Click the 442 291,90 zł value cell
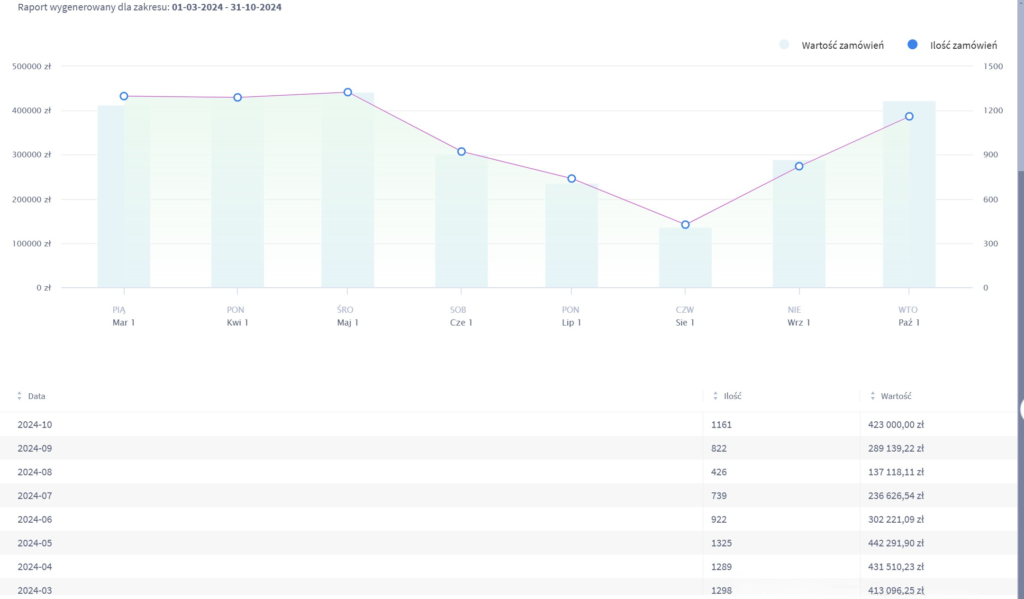 pyautogui.click(x=895, y=543)
